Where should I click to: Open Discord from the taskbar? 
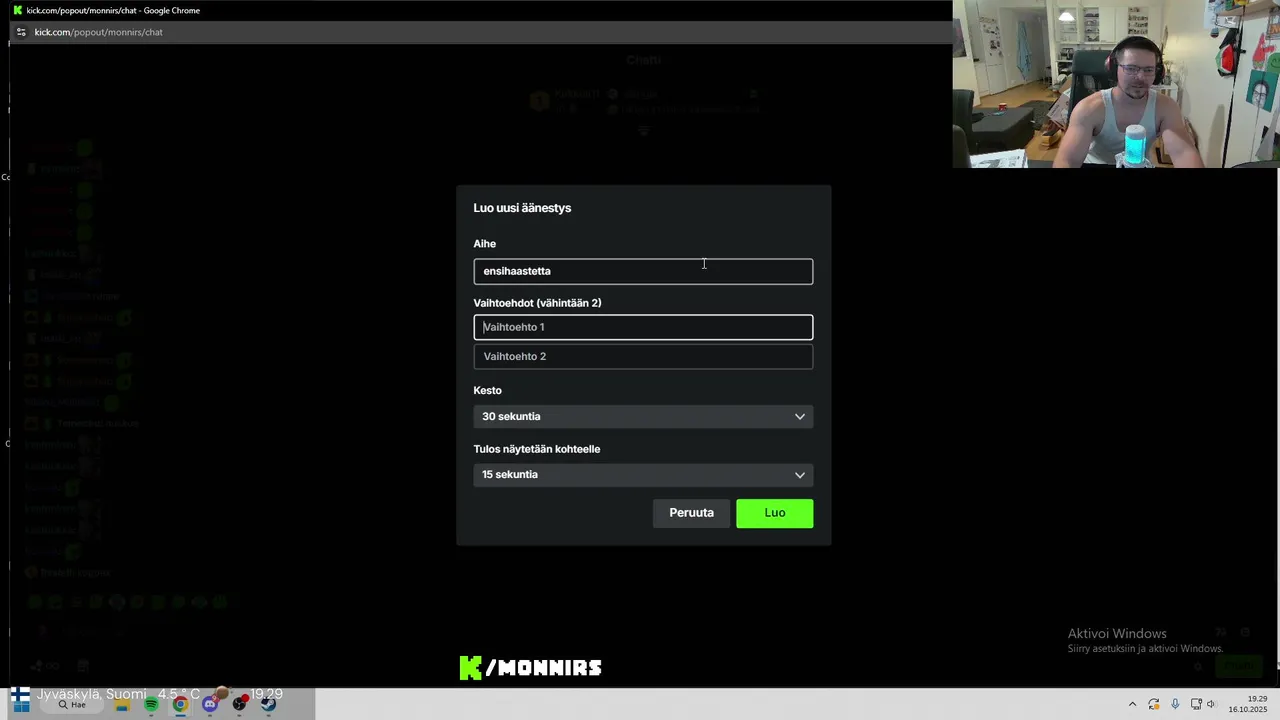[210, 704]
